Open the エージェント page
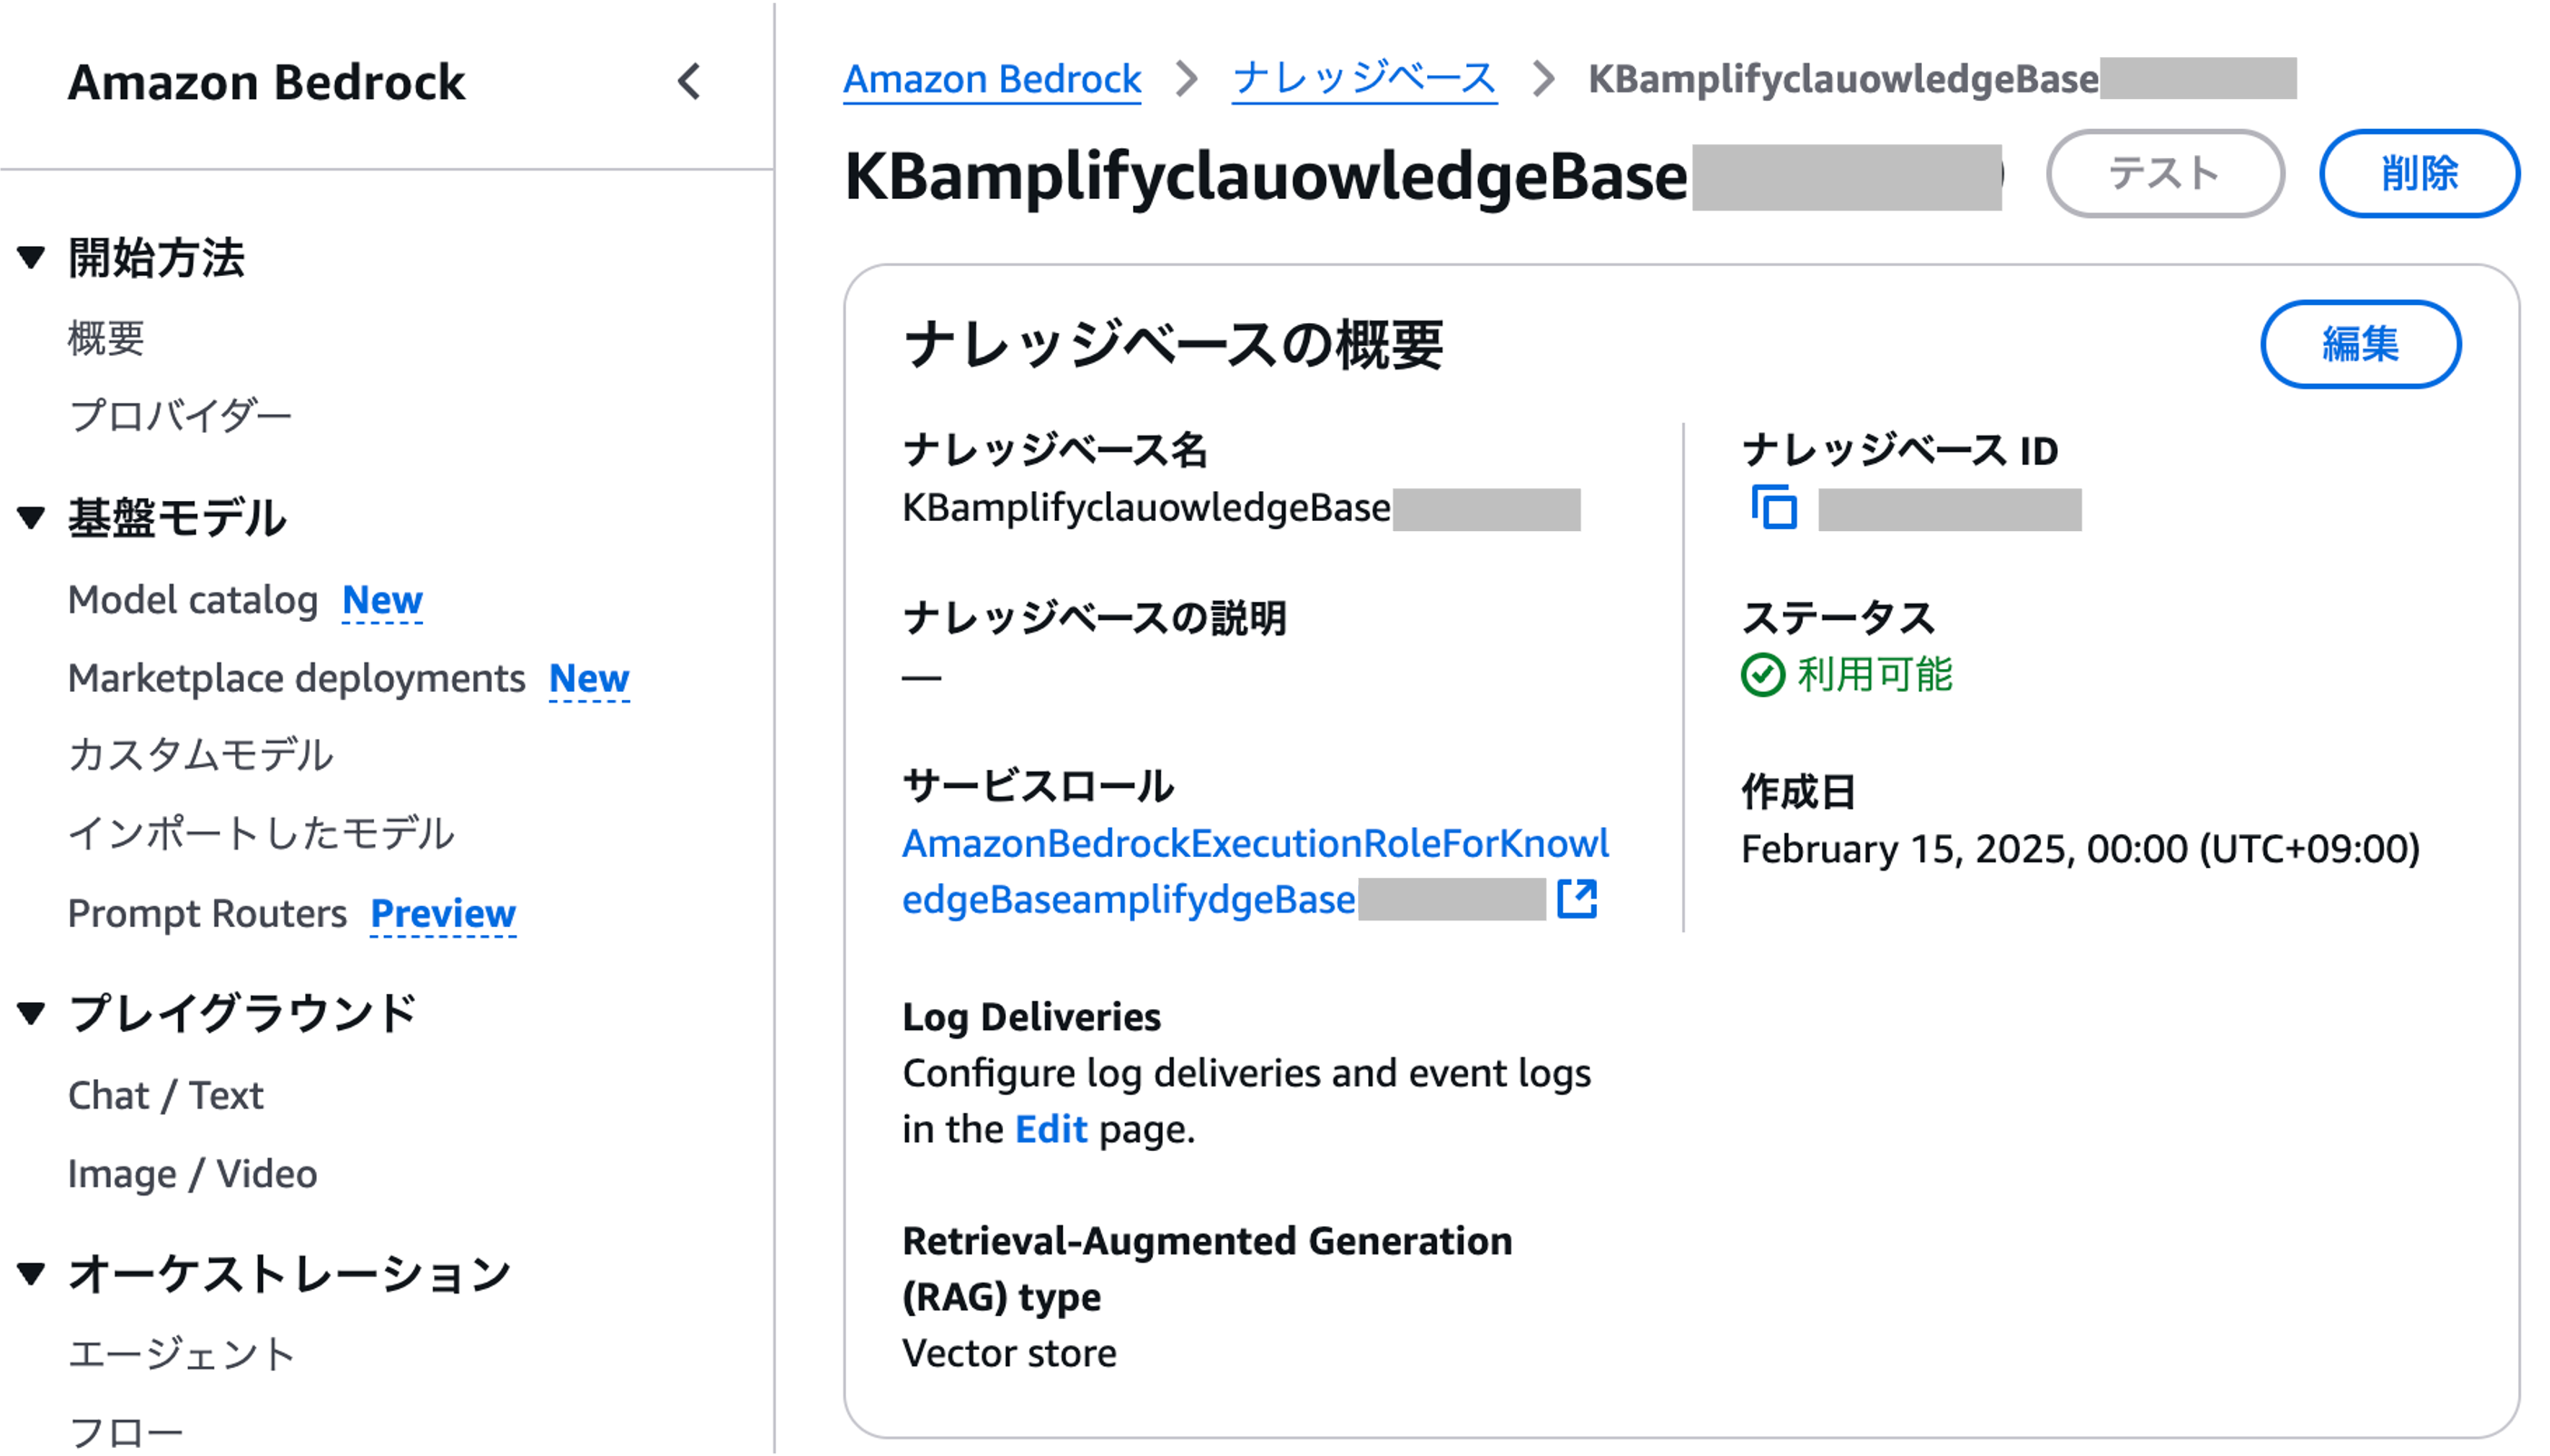This screenshot has height=1456, width=2550. click(x=180, y=1351)
